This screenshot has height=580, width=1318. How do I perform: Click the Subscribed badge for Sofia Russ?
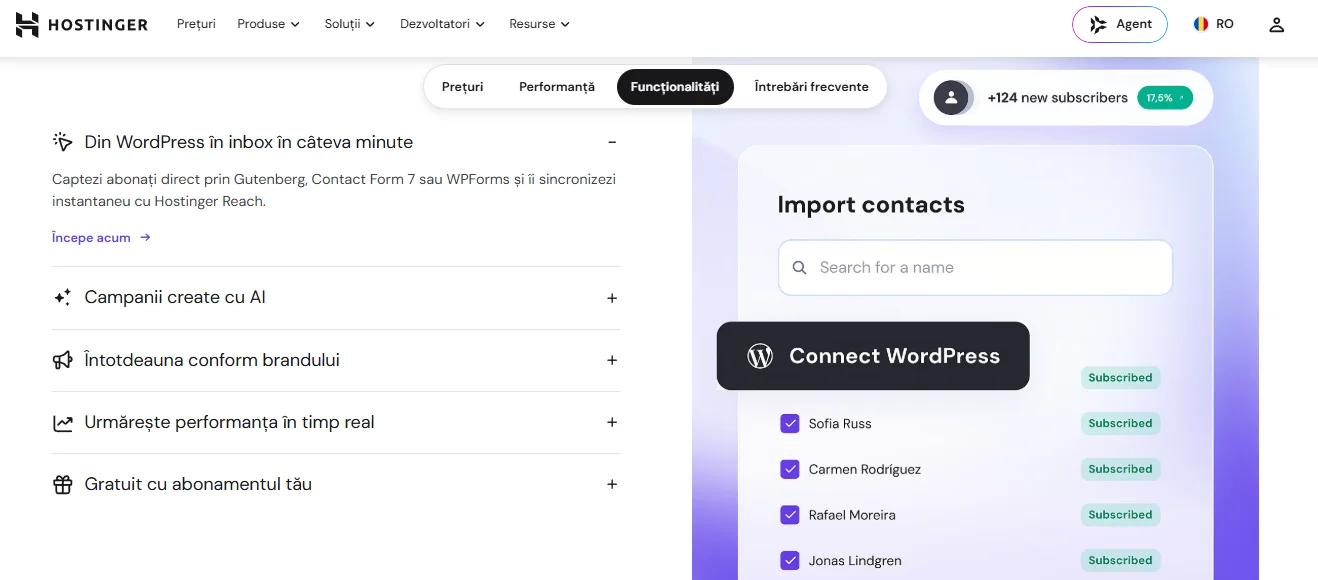[x=1120, y=423]
